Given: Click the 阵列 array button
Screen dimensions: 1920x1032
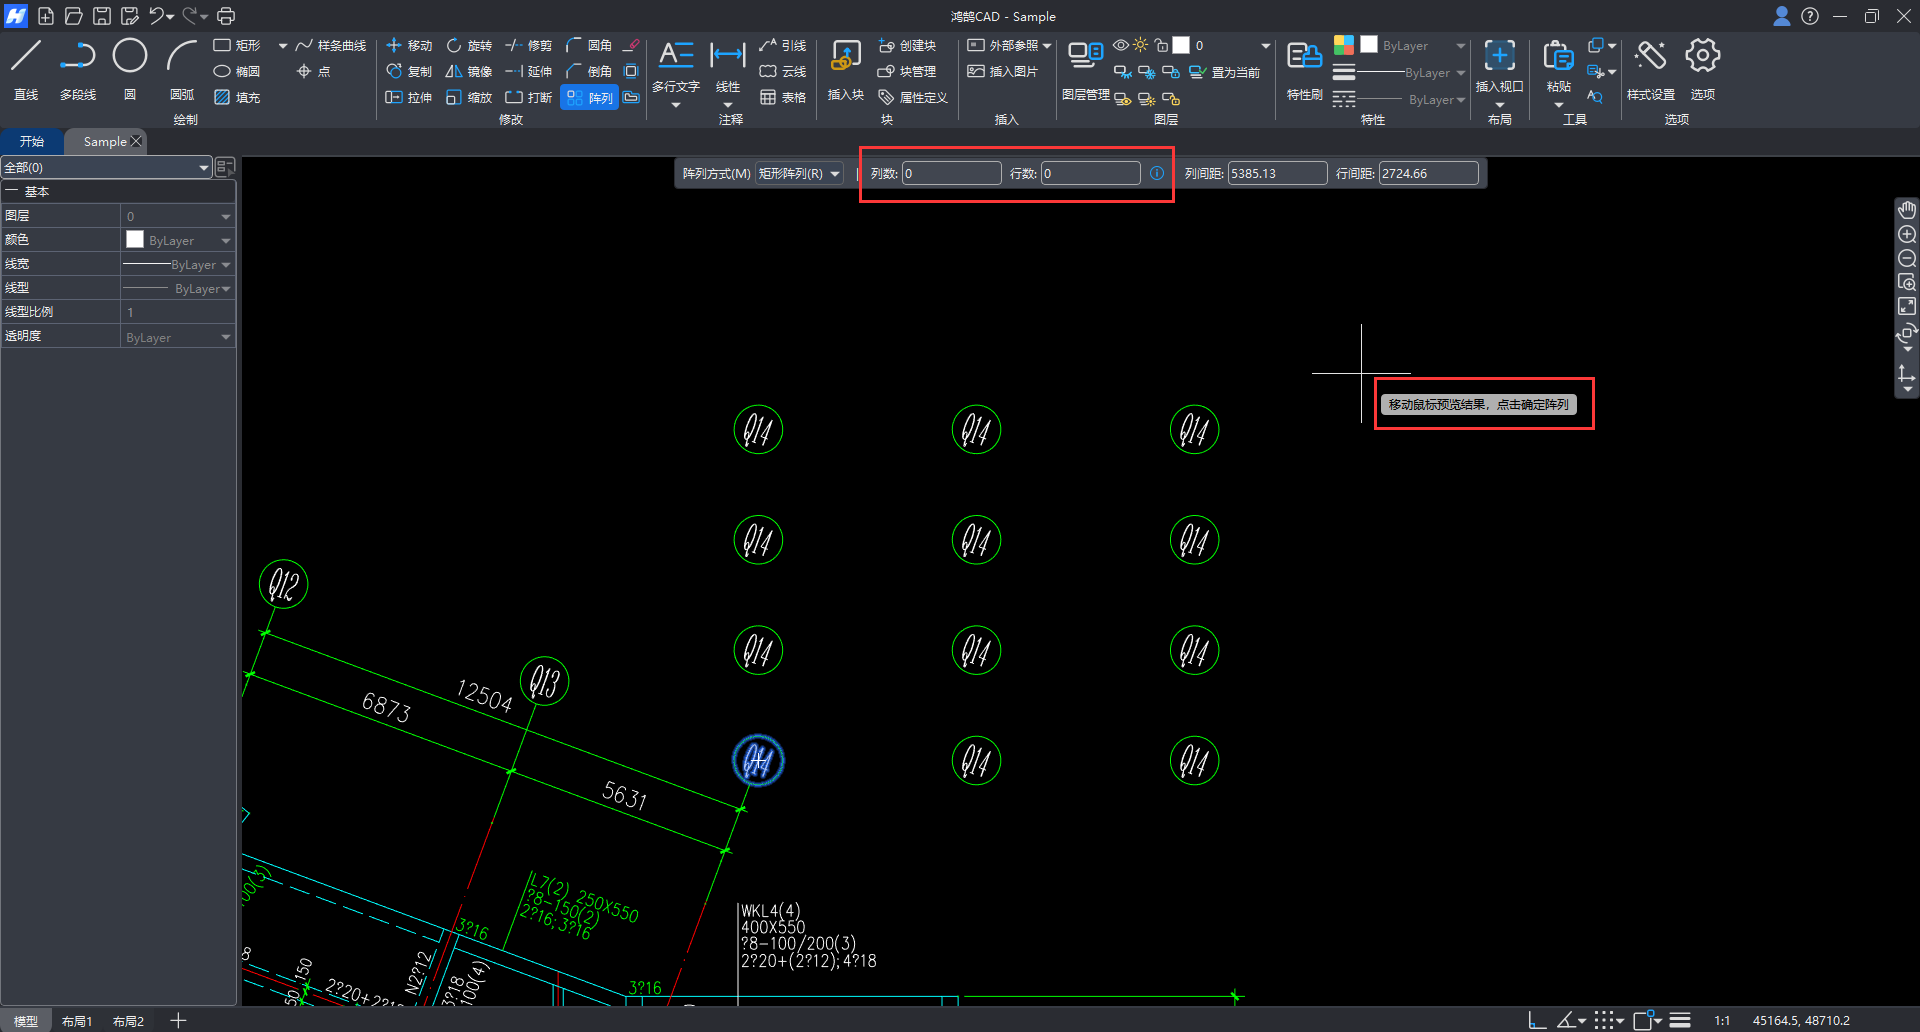Looking at the screenshot, I should tap(590, 98).
